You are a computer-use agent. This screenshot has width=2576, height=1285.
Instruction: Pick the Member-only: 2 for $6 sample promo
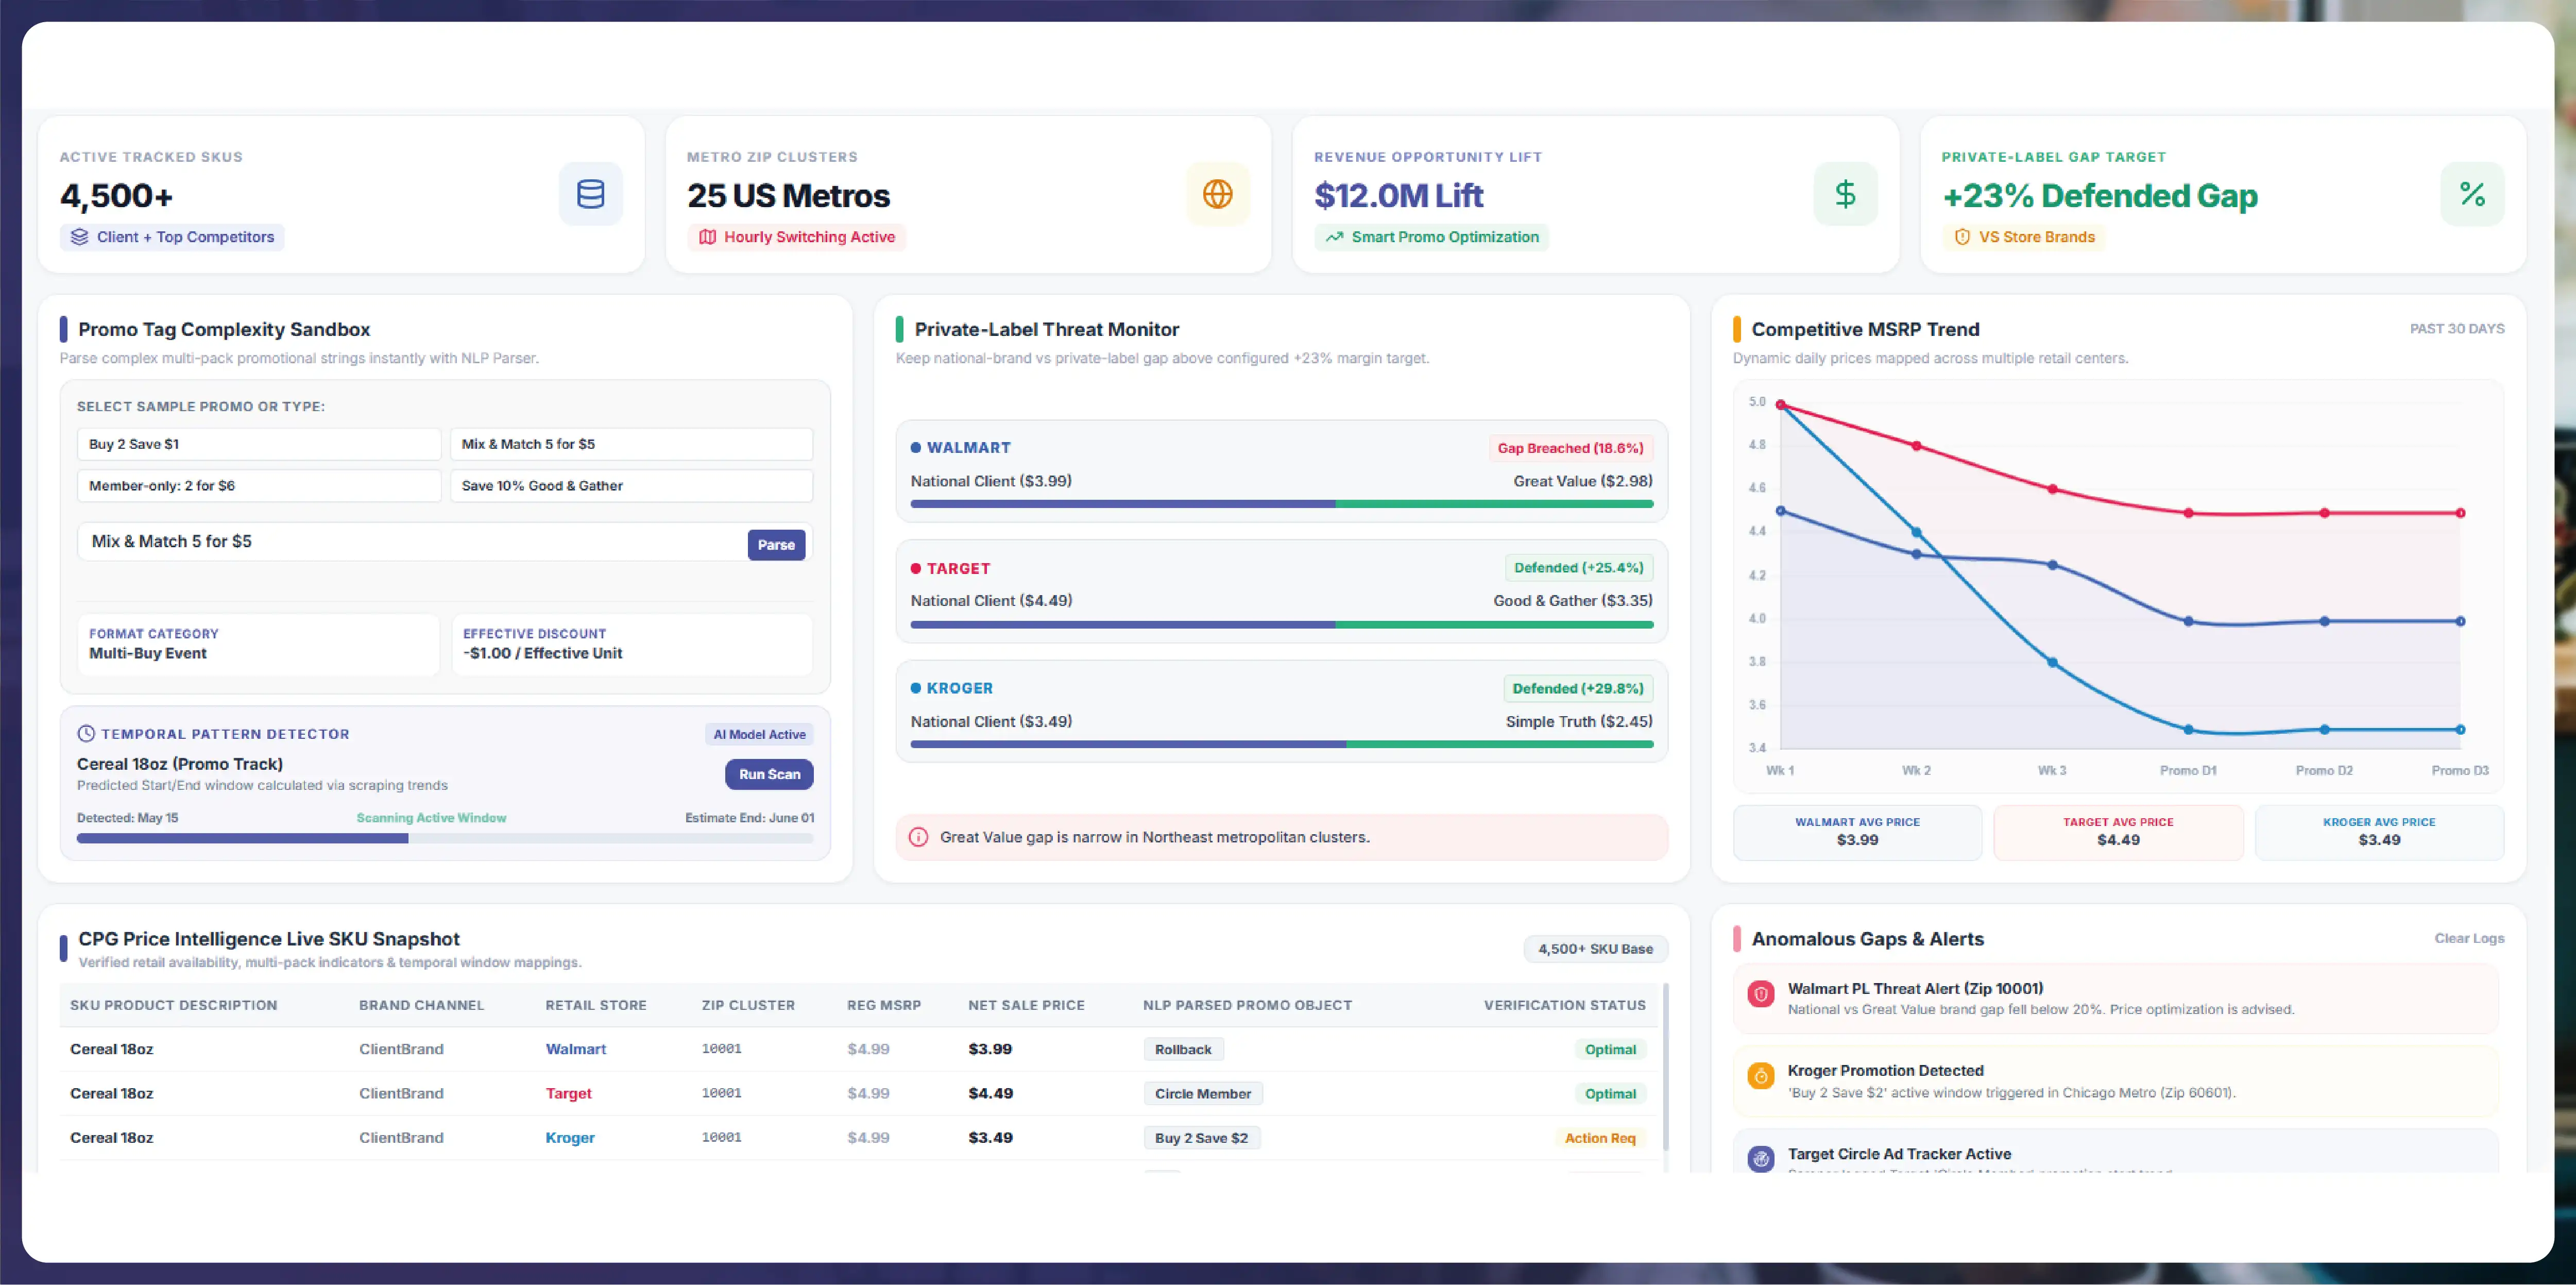tap(259, 486)
